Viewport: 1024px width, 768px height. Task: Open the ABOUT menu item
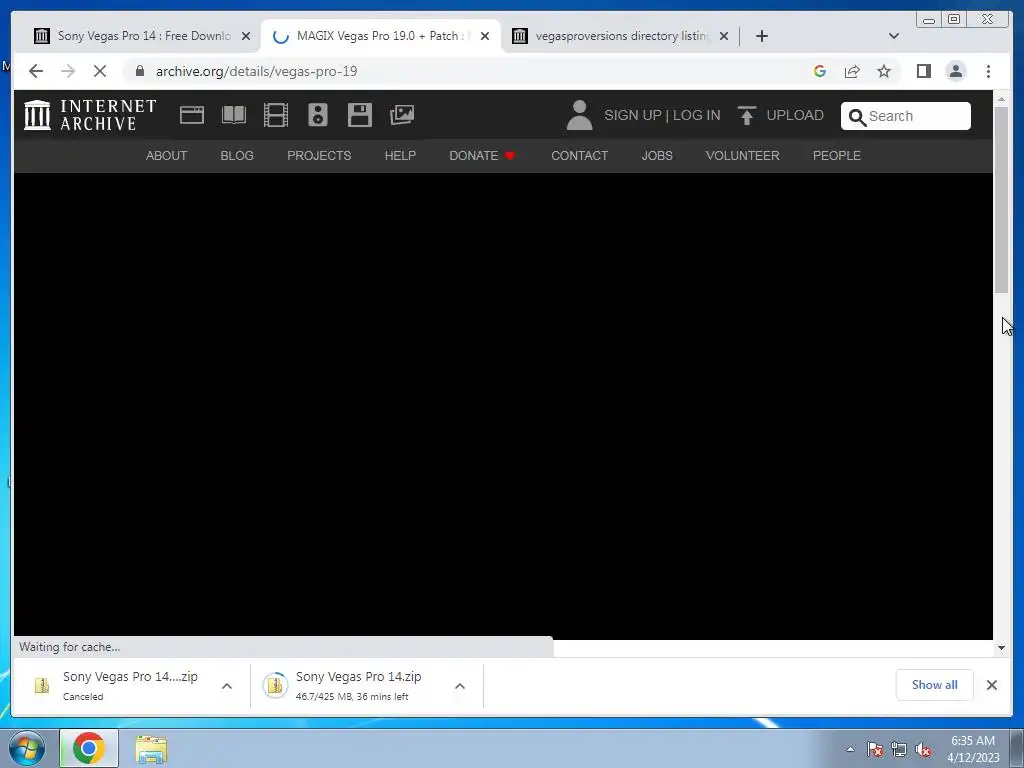click(167, 155)
